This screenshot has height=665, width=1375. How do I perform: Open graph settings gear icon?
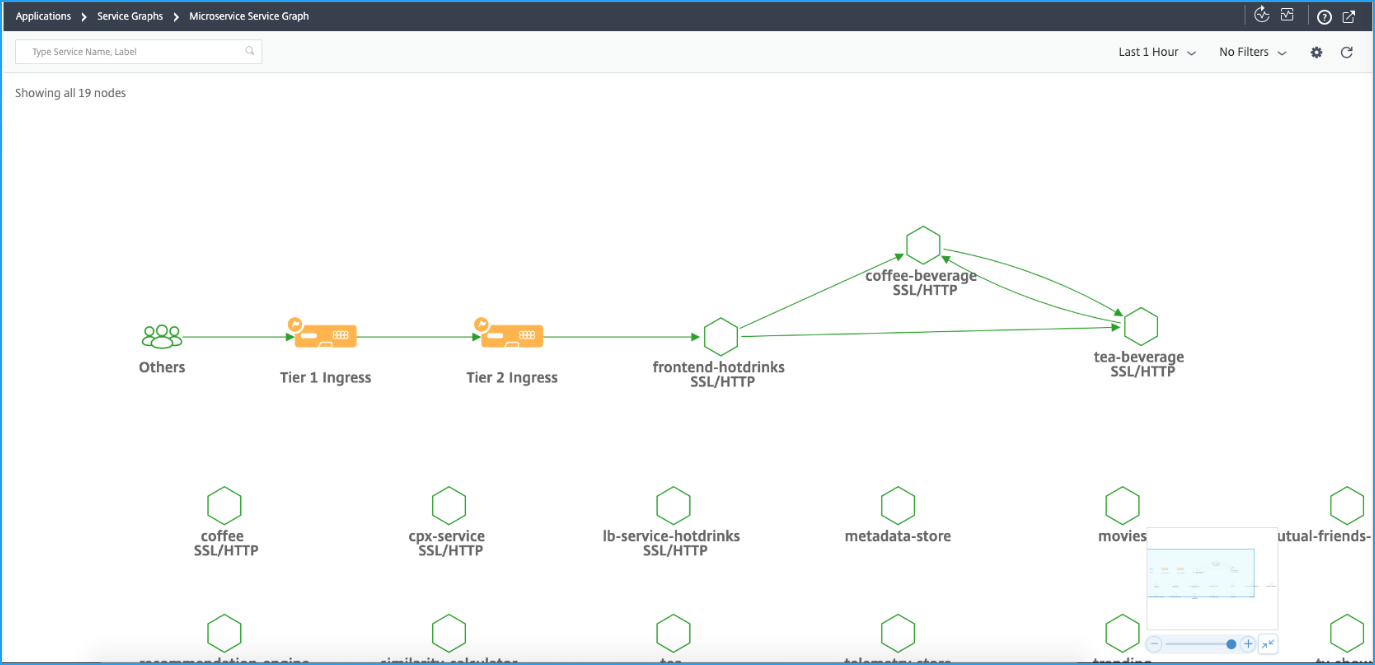tap(1316, 52)
